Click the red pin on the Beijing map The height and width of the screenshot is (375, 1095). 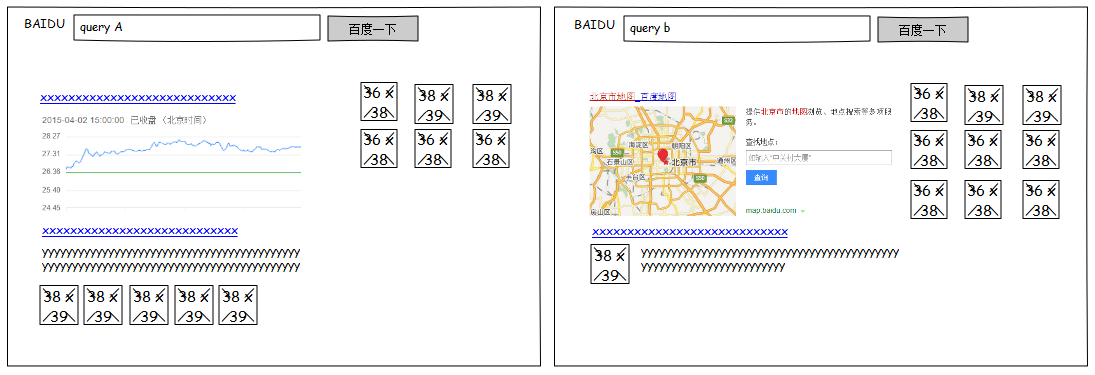[663, 156]
